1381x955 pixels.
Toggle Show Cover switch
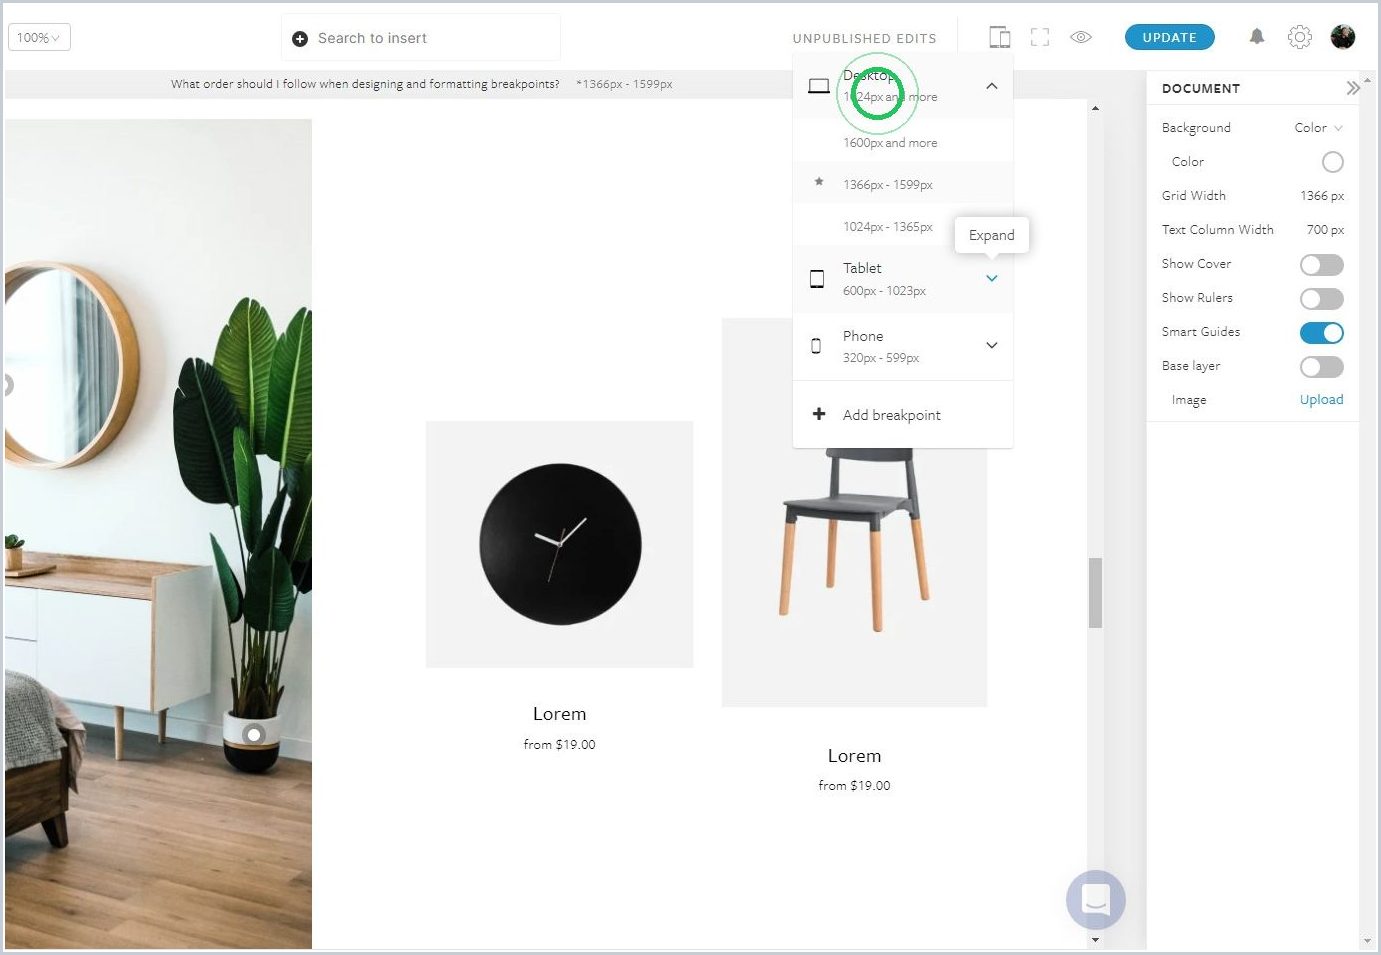pos(1321,265)
